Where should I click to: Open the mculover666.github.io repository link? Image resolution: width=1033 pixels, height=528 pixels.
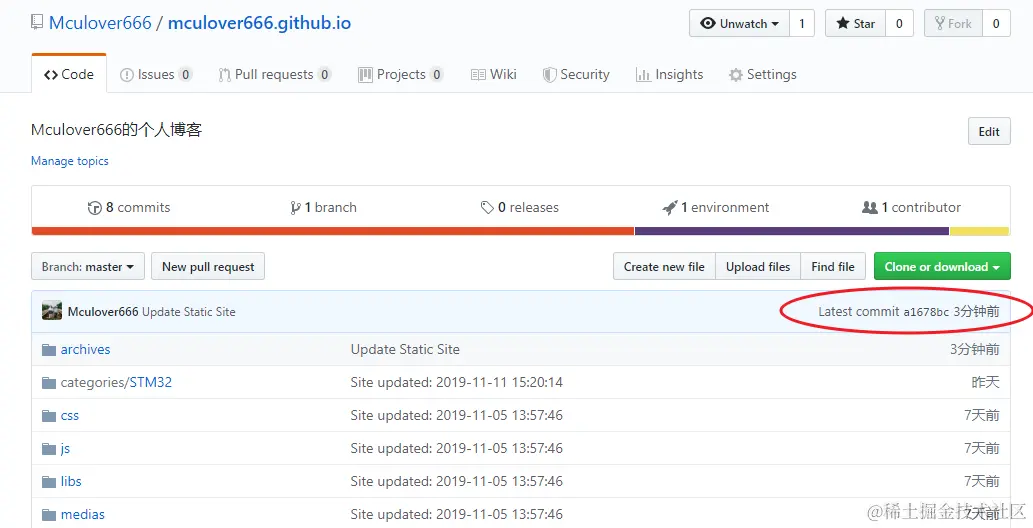(x=260, y=23)
